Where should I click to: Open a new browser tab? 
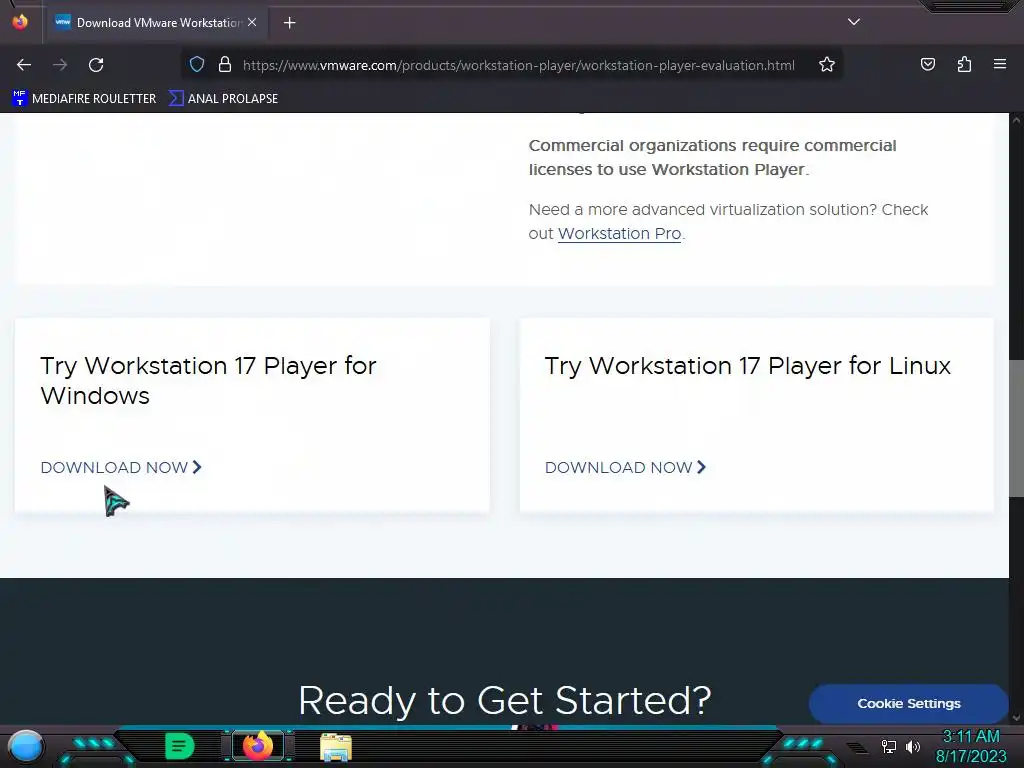pos(289,23)
